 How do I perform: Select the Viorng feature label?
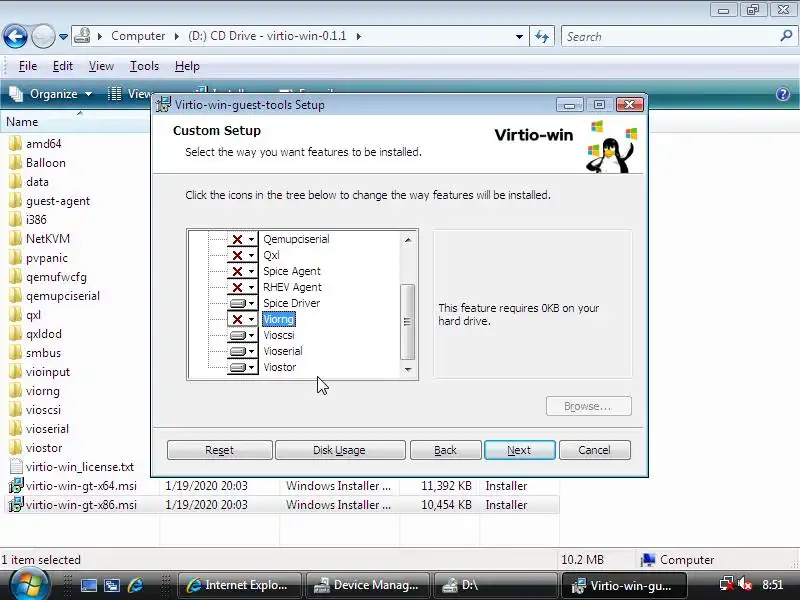point(279,319)
